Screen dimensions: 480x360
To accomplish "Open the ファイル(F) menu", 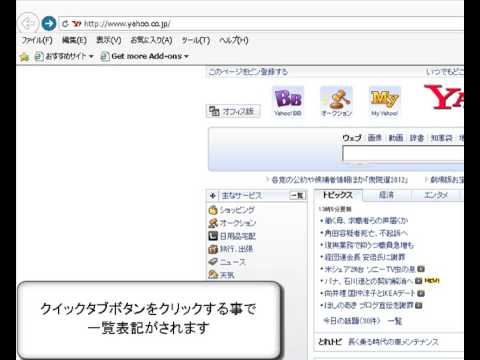I will point(37,40).
